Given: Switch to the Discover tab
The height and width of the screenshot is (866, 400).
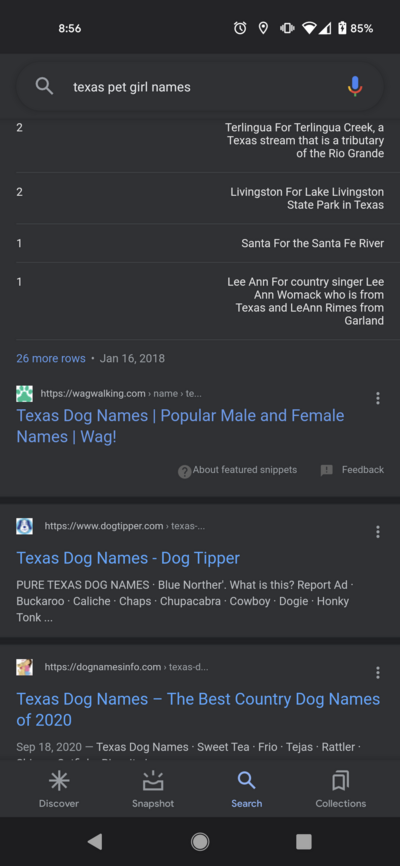Looking at the screenshot, I should (59, 790).
